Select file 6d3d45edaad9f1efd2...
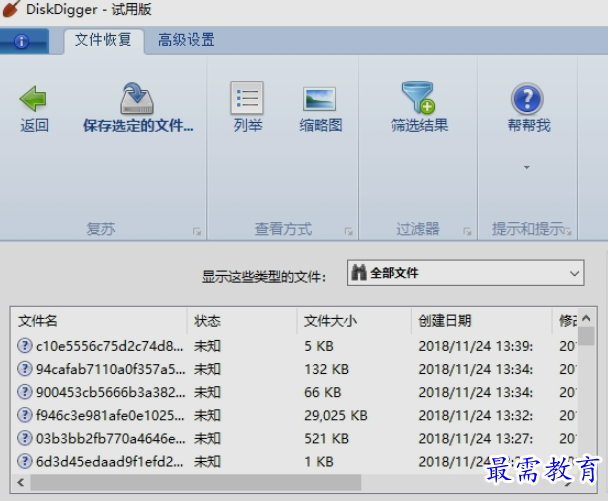This screenshot has width=608, height=501. (x=109, y=461)
